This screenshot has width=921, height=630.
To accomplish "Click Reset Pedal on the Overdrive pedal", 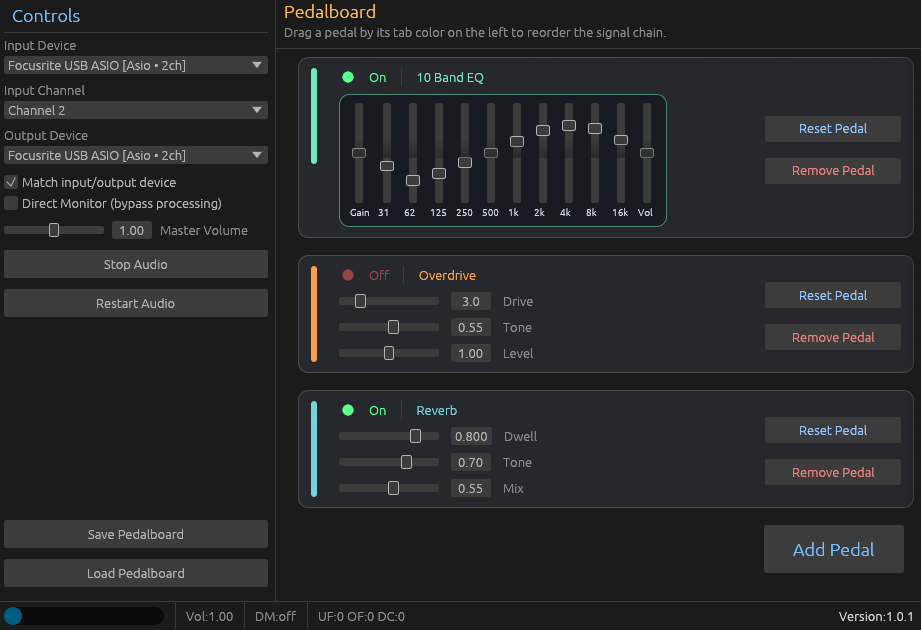I will click(832, 295).
